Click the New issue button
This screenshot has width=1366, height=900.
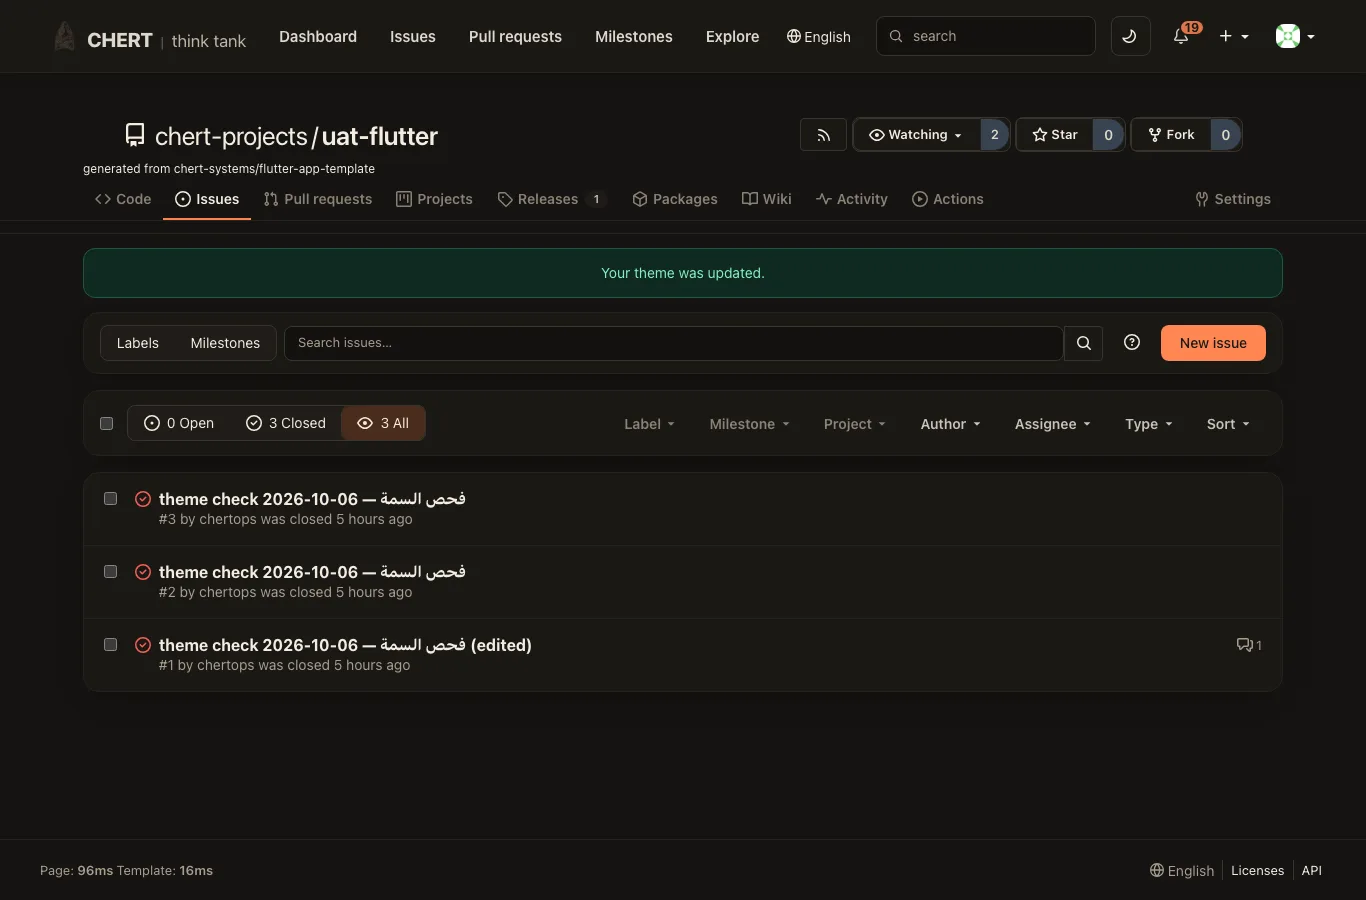[x=1213, y=343]
